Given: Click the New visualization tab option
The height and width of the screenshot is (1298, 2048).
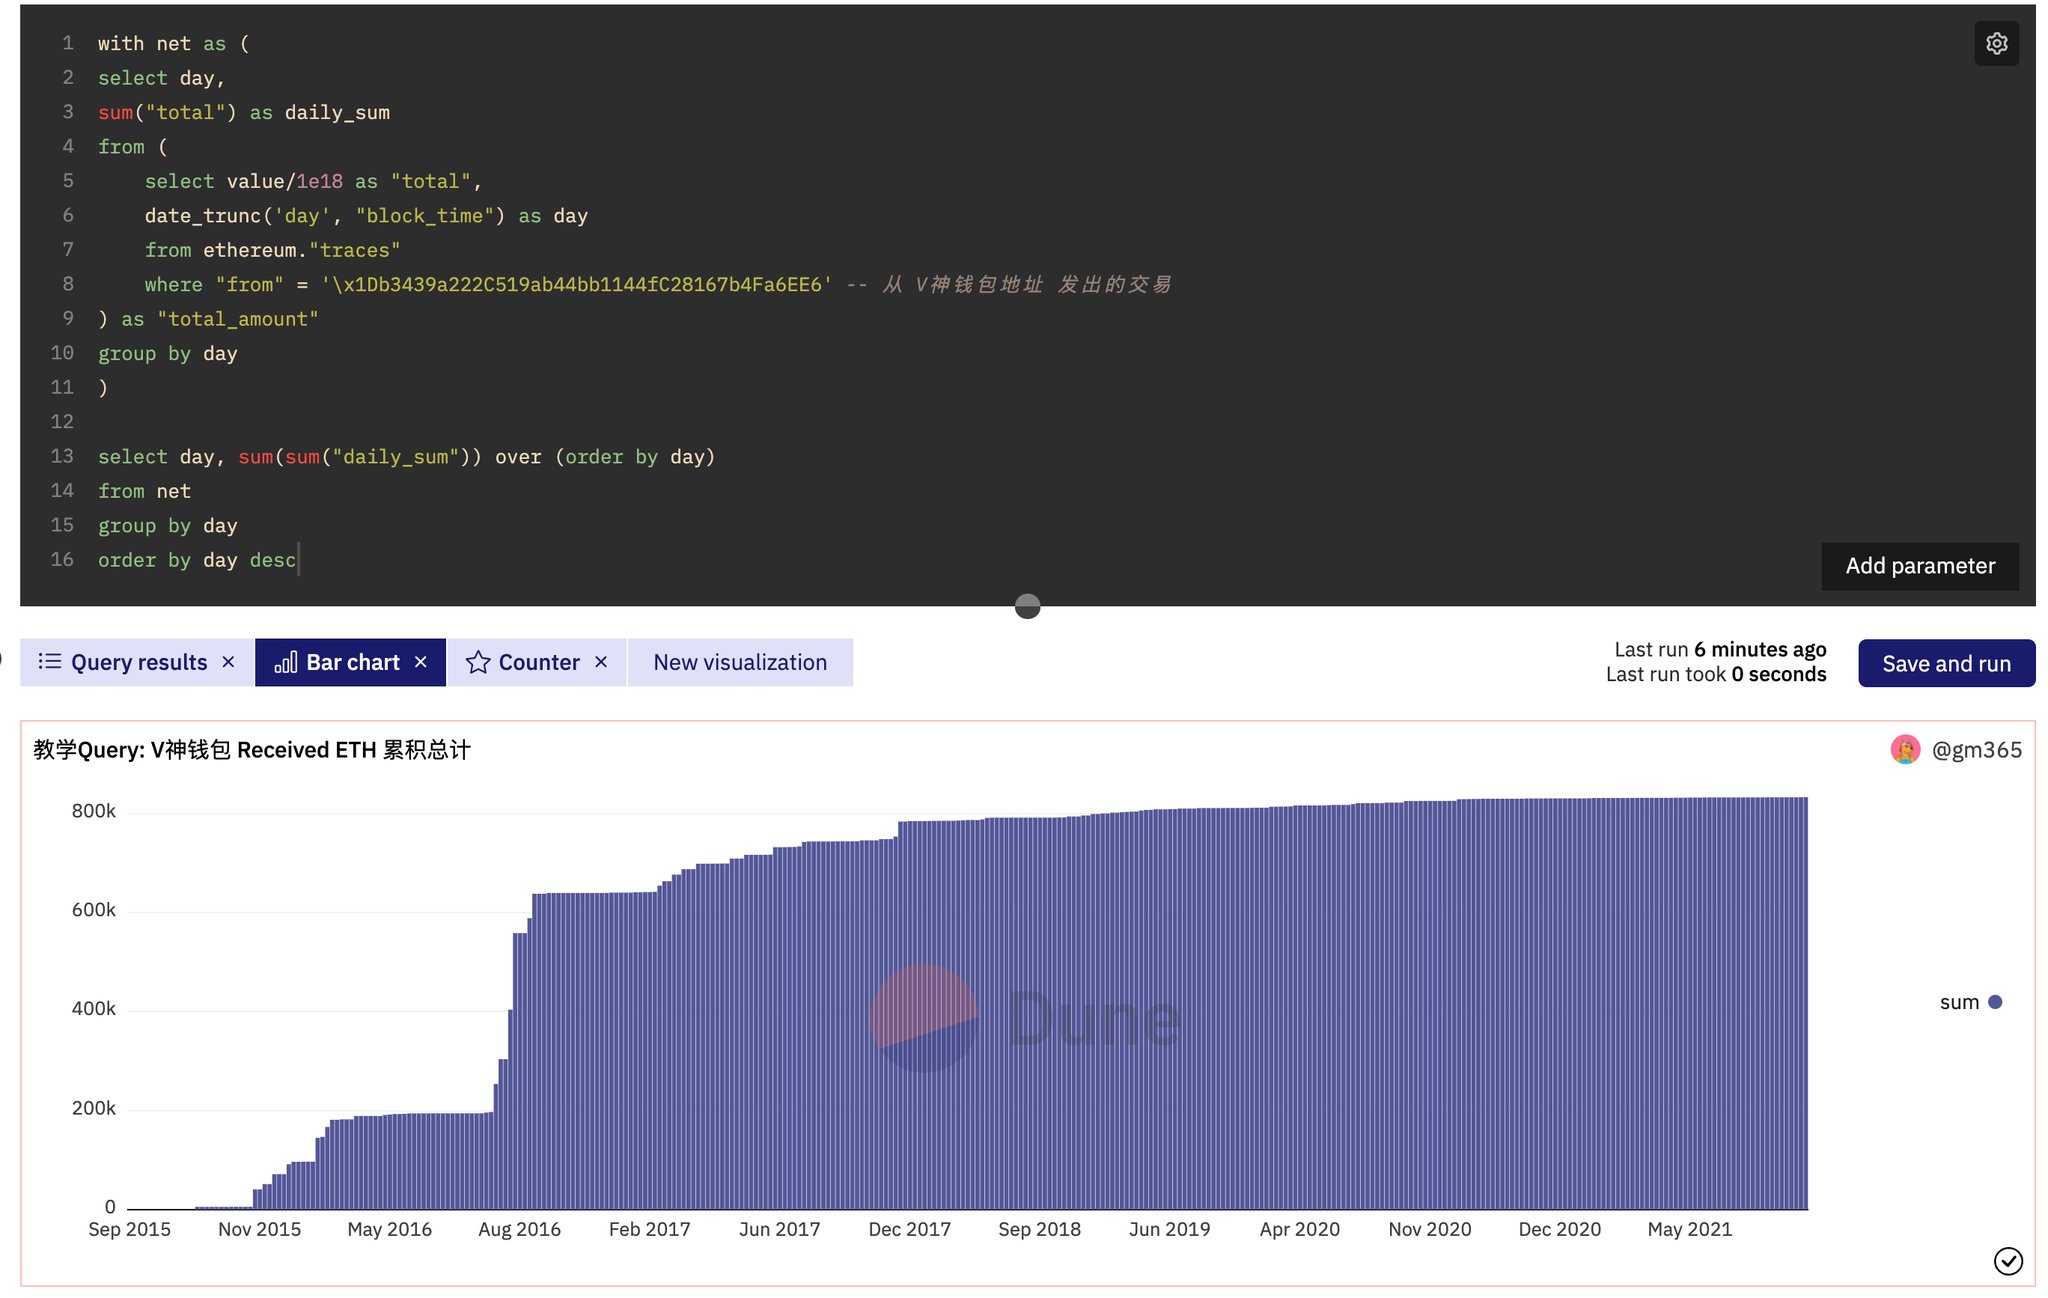Looking at the screenshot, I should (739, 661).
